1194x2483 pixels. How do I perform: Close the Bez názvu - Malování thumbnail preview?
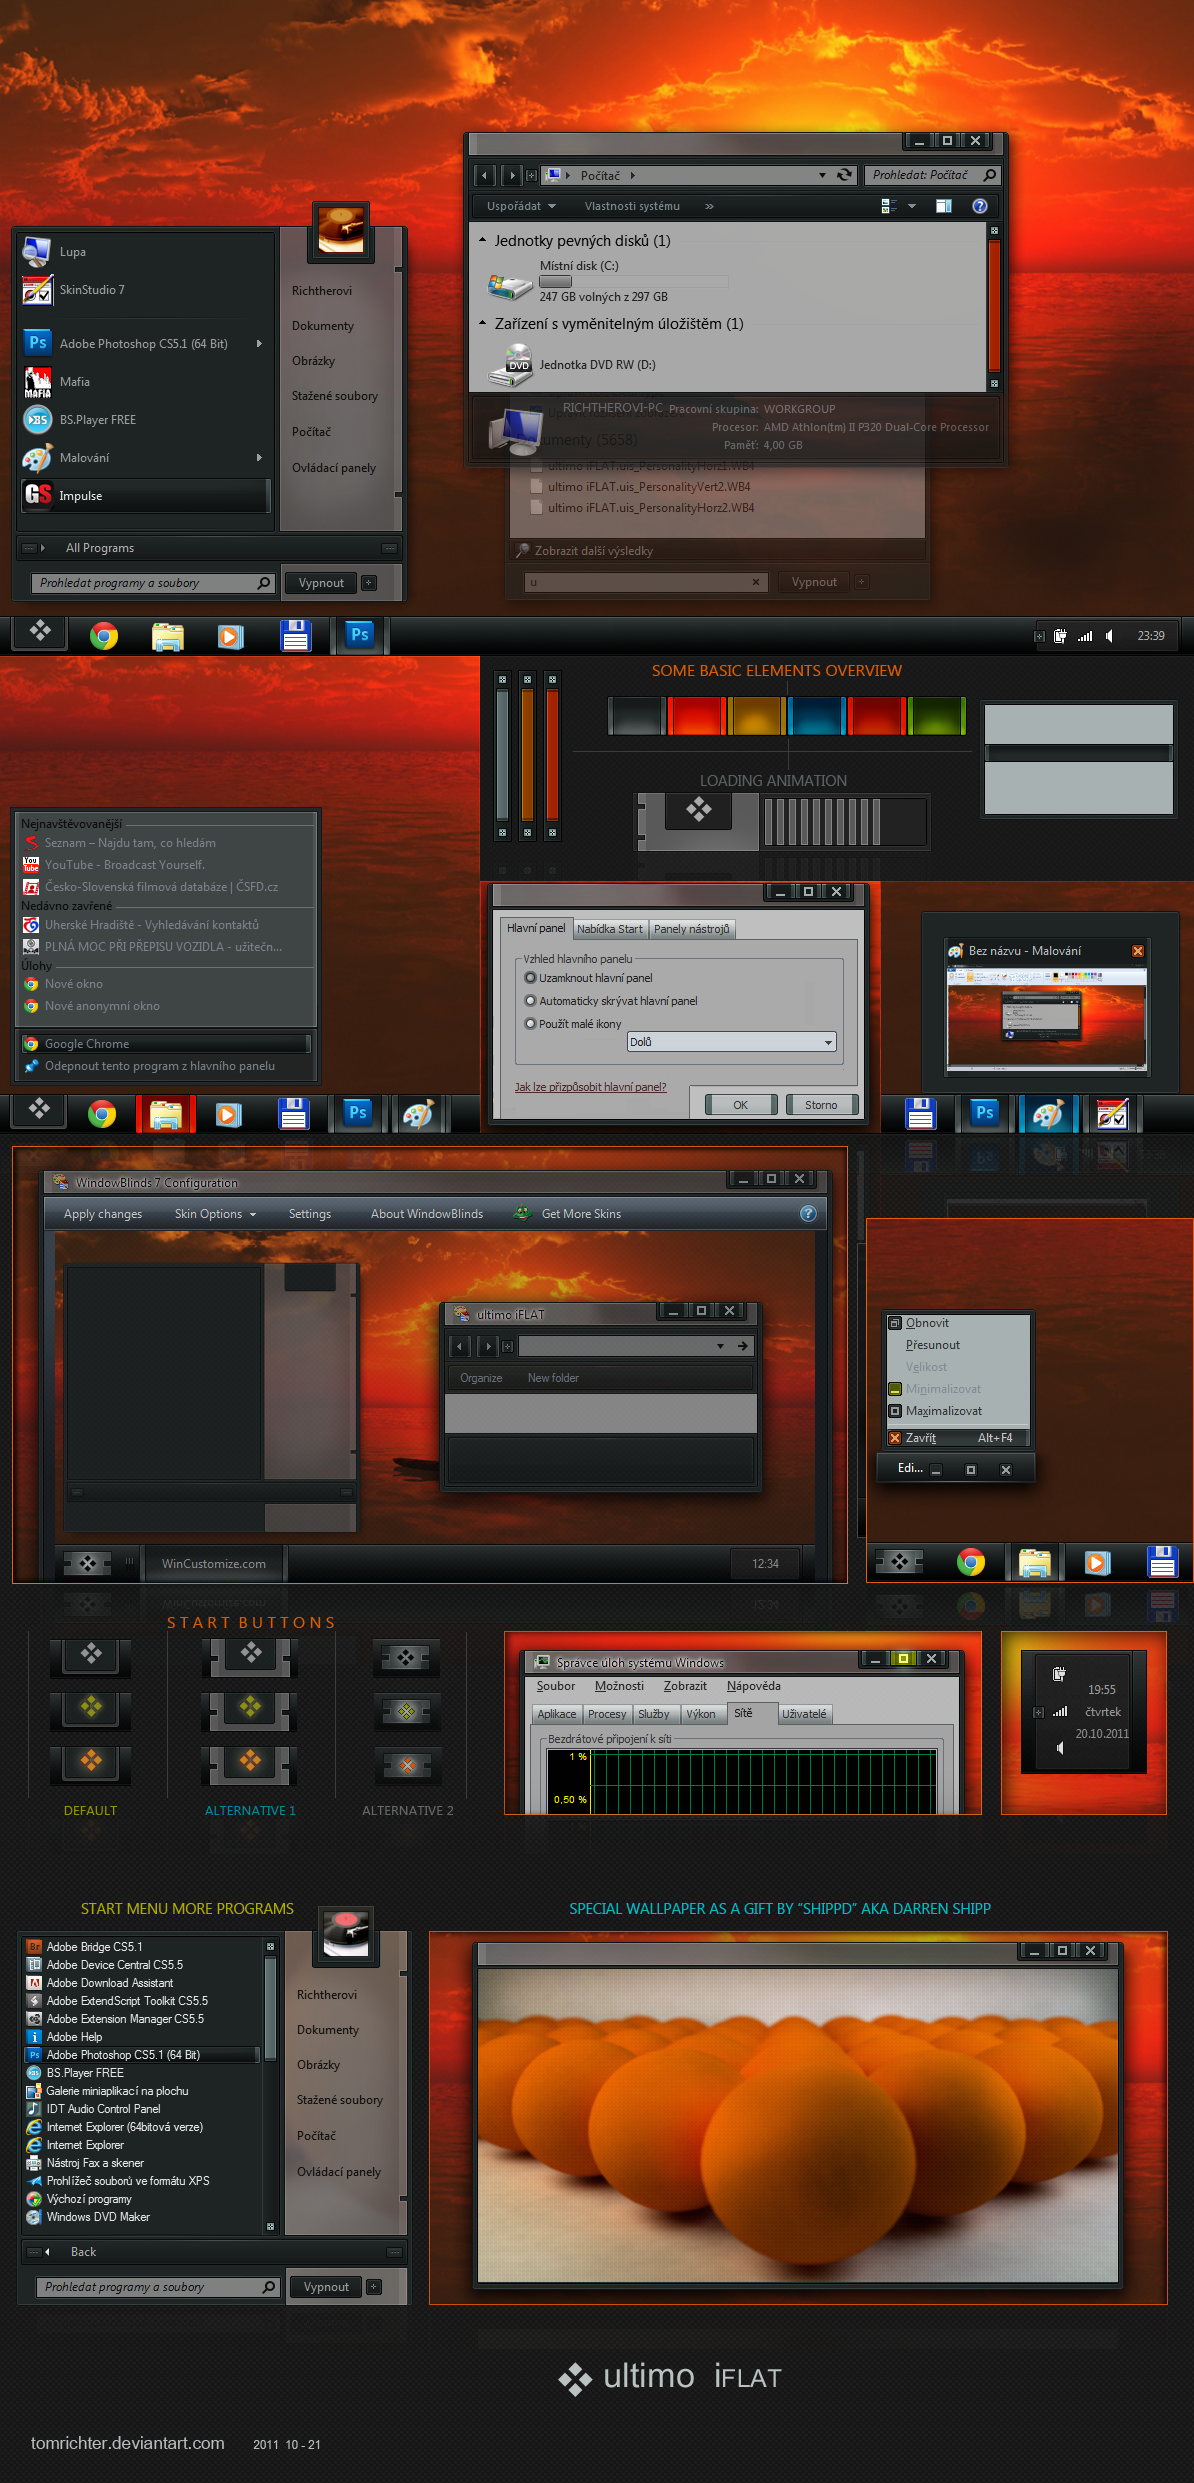(x=1137, y=951)
